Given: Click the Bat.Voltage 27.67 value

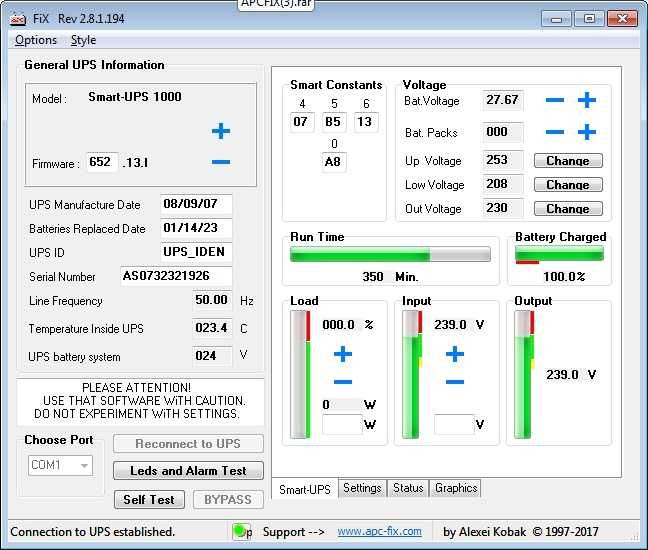Looking at the screenshot, I should click(503, 100).
